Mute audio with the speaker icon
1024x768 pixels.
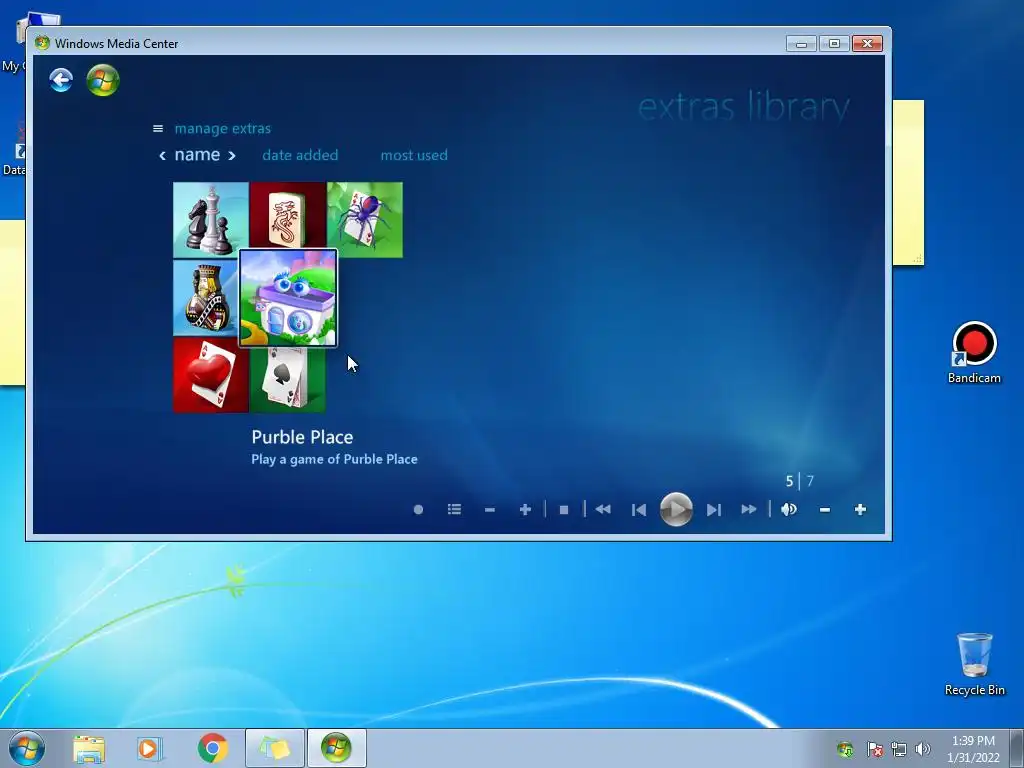(789, 509)
